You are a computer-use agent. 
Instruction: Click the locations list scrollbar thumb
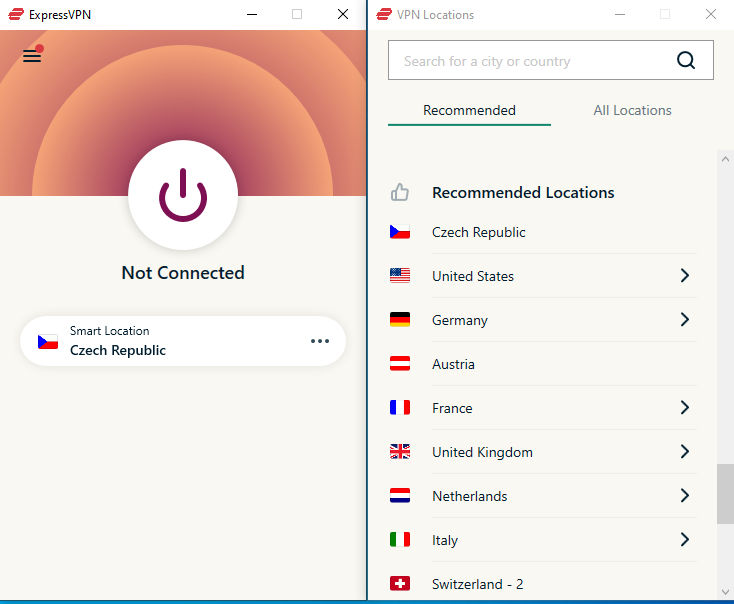point(725,494)
